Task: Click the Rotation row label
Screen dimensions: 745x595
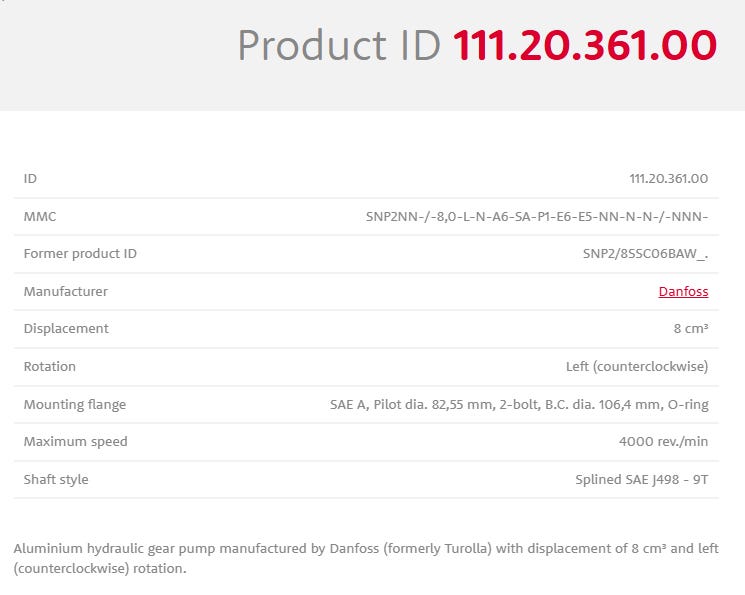Action: 50,367
